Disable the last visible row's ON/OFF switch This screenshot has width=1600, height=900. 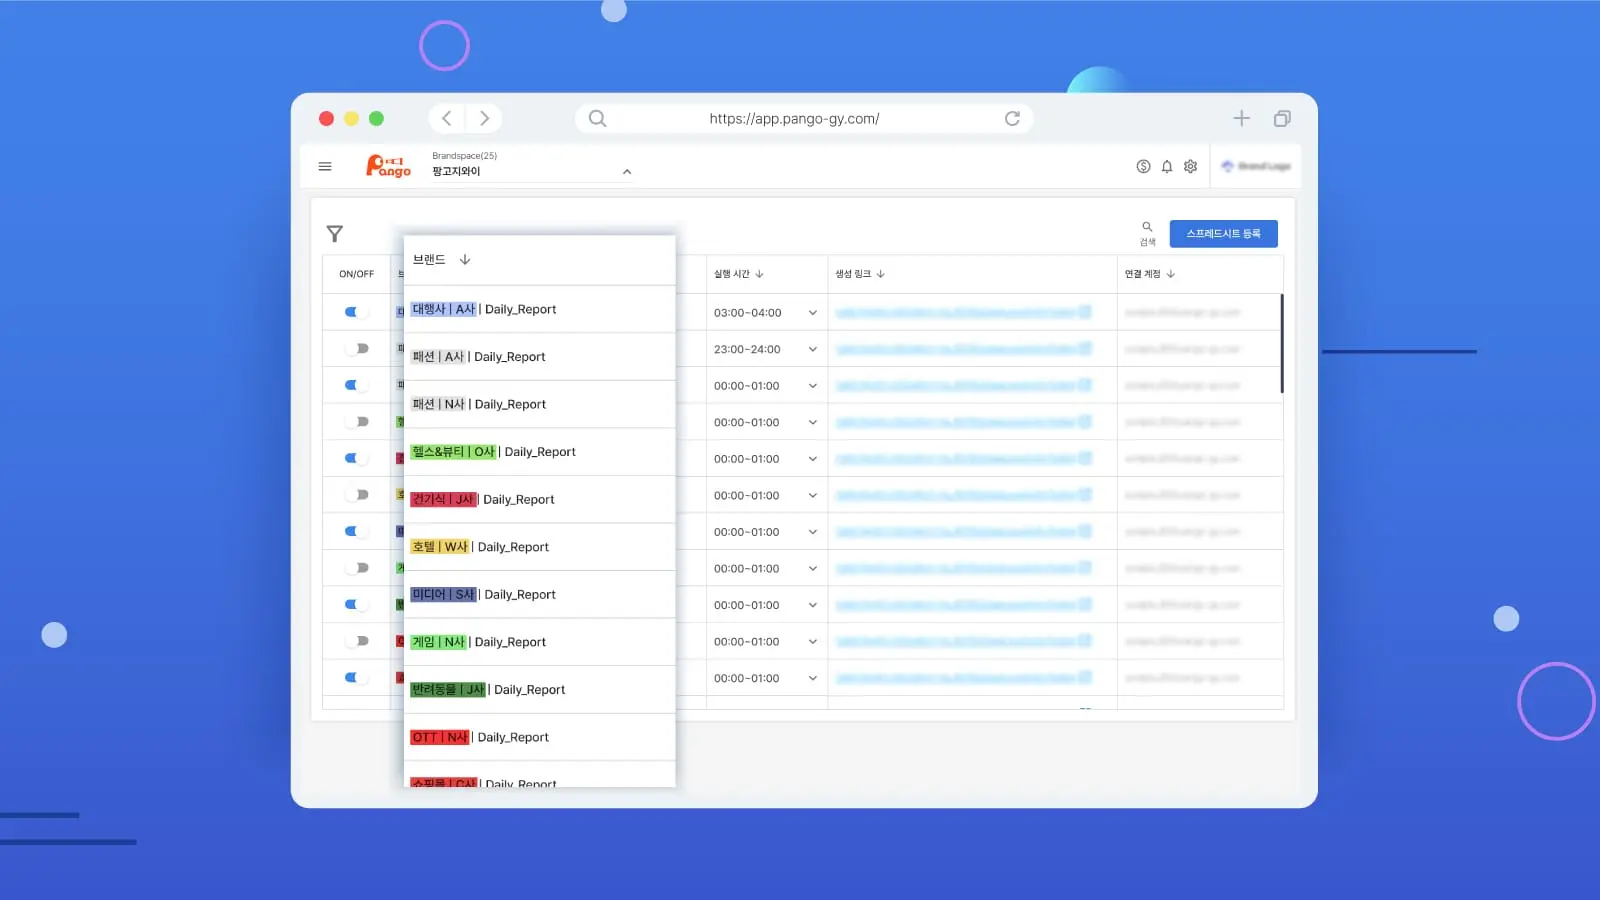tap(356, 678)
